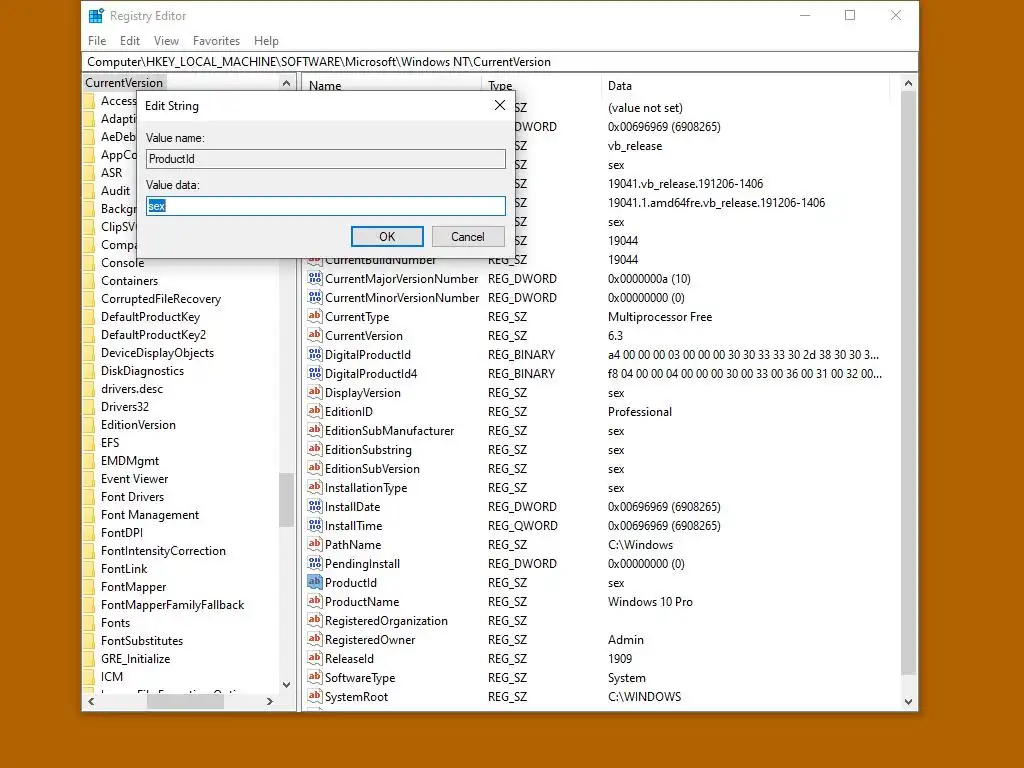The height and width of the screenshot is (768, 1024).
Task: Click the EditionSubVersion string icon
Action: (315, 468)
